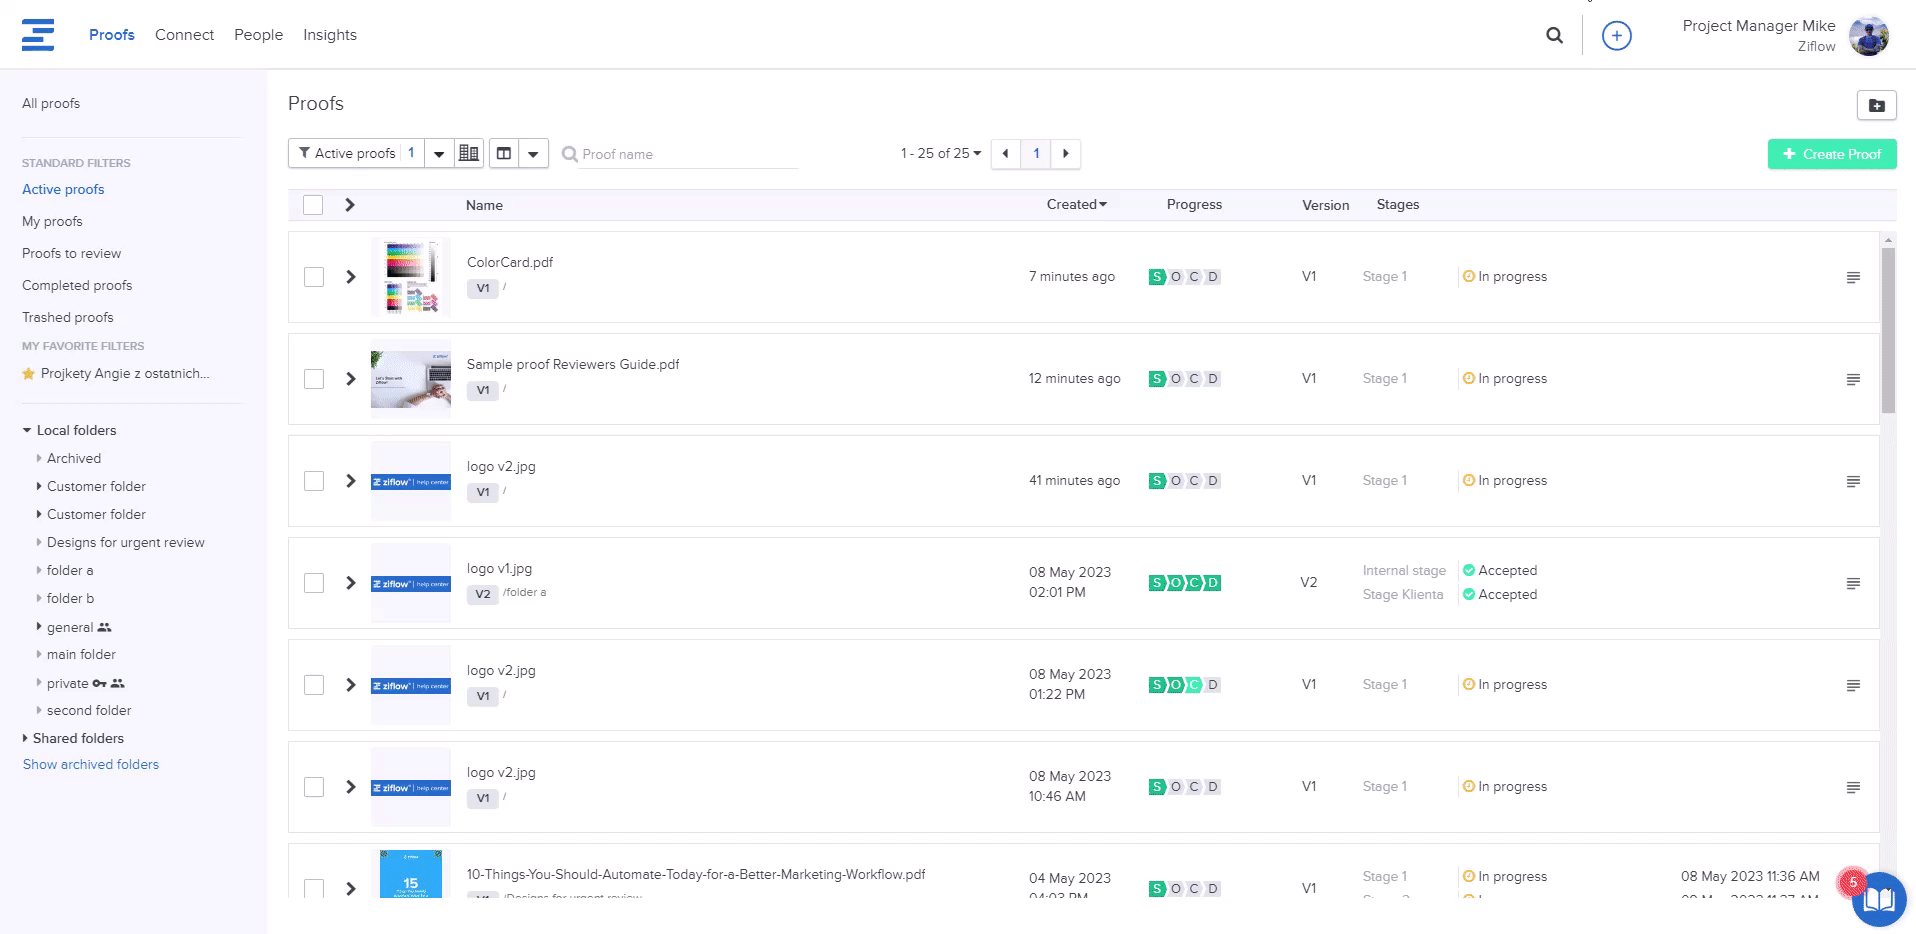Select the Sample proof Reviewers Guide checkbox
The image size is (1916, 934).
coord(314,379)
